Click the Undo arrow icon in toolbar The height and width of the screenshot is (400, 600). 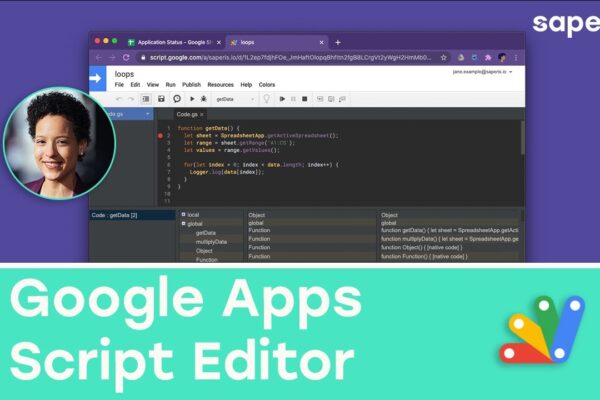(119, 99)
